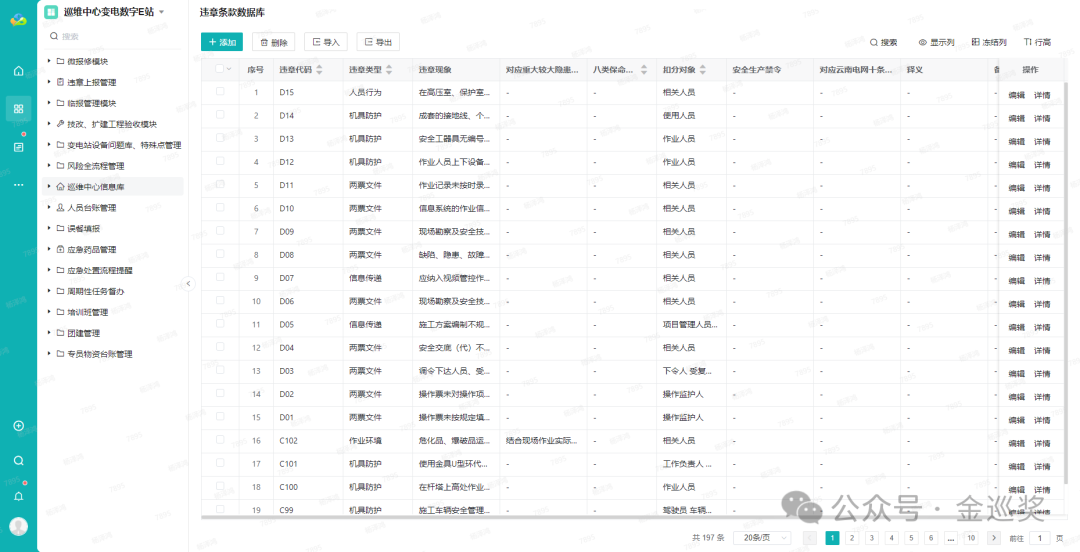1080x552 pixels.
Task: Click the 搜索 icon above the table
Action: (x=884, y=43)
